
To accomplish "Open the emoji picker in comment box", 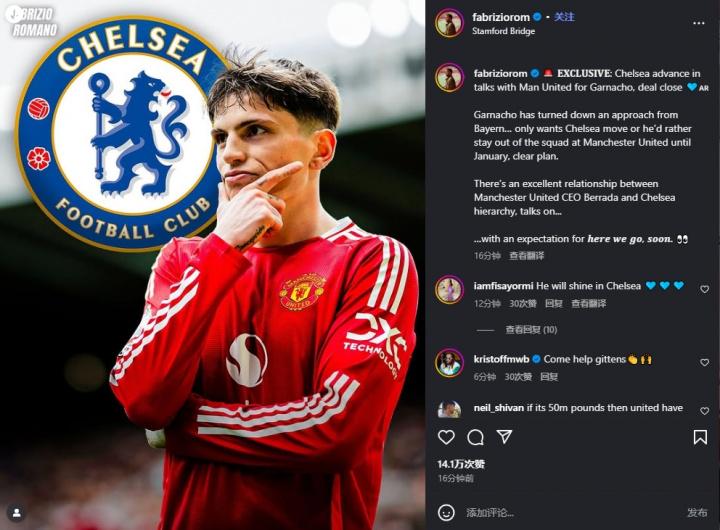I will (446, 512).
